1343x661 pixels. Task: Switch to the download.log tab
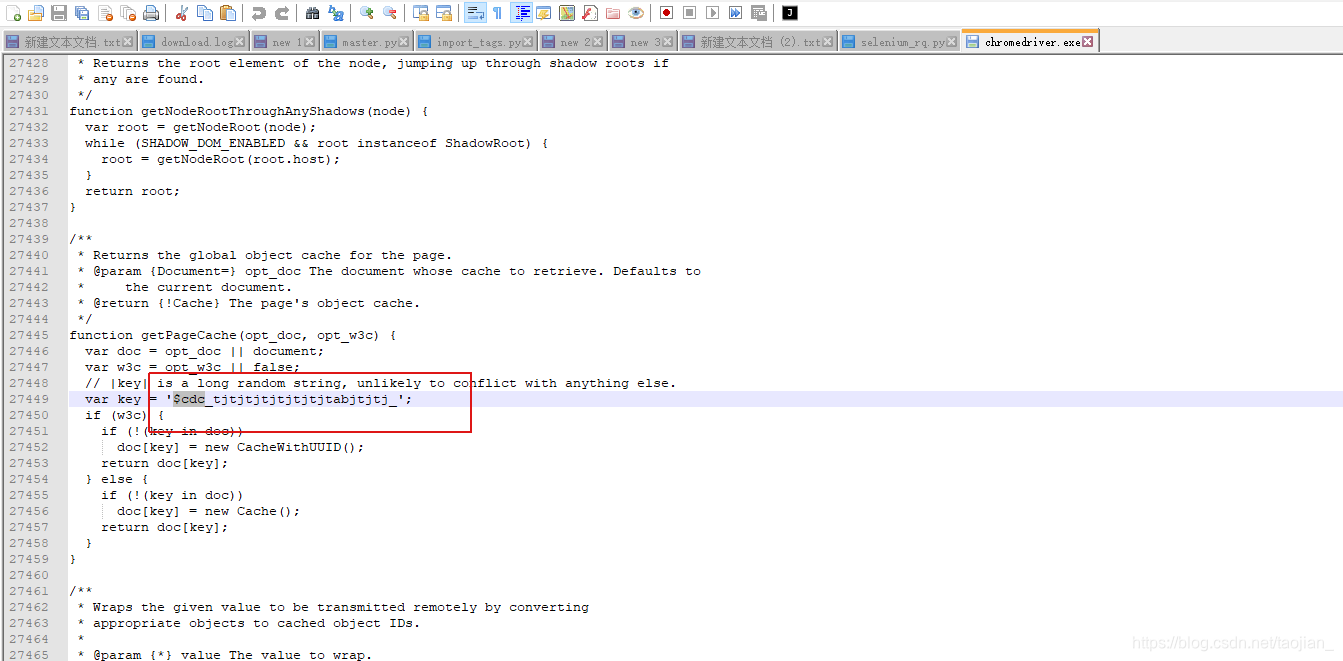[x=192, y=42]
